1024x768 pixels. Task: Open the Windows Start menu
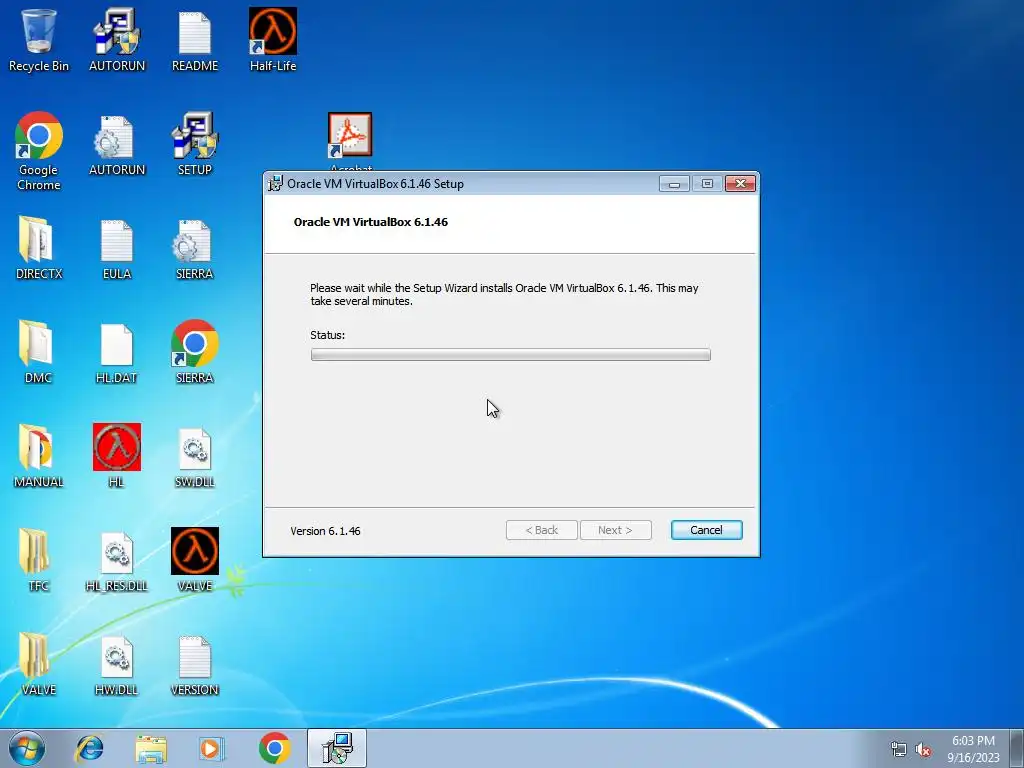pyautogui.click(x=27, y=748)
